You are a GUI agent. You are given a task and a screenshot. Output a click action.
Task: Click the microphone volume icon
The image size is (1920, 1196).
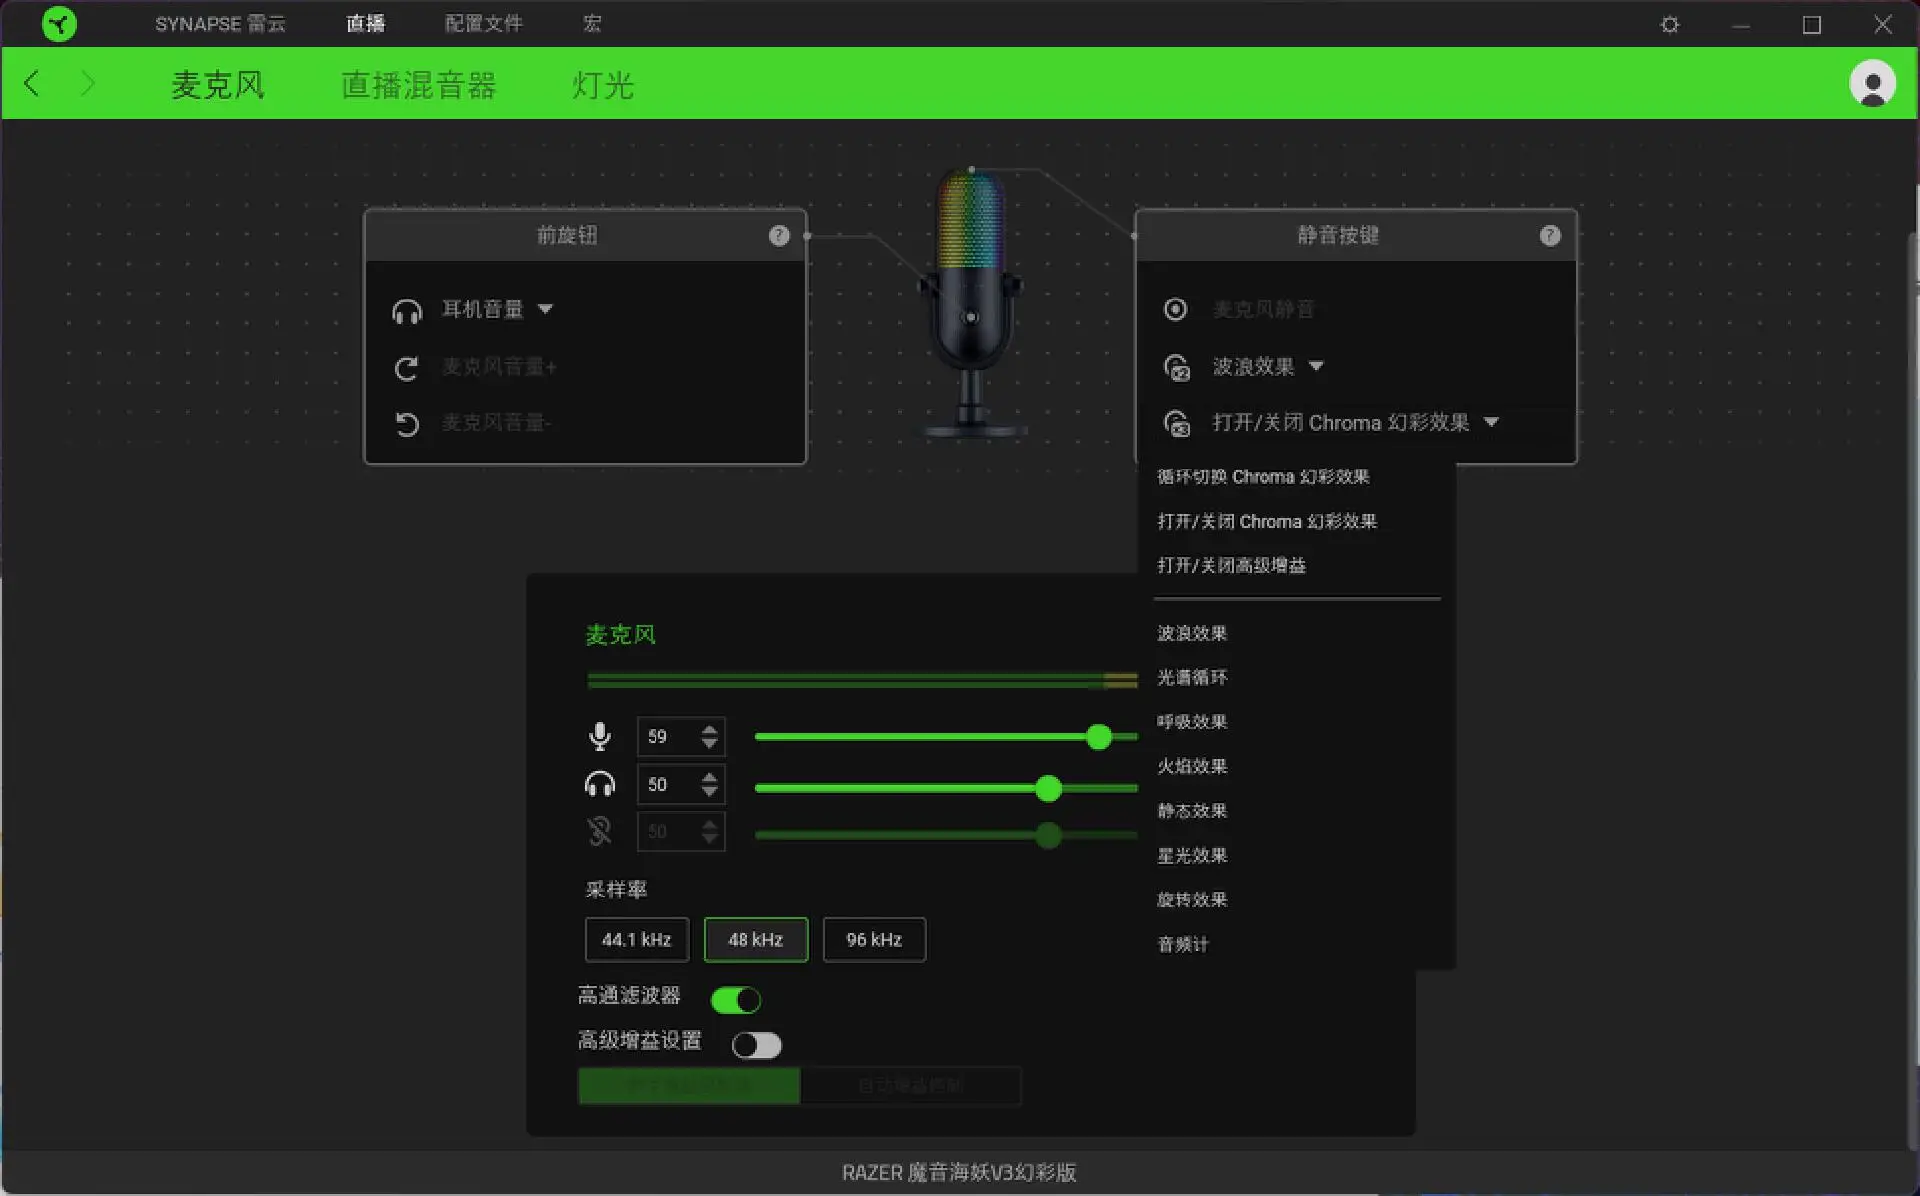click(x=600, y=737)
